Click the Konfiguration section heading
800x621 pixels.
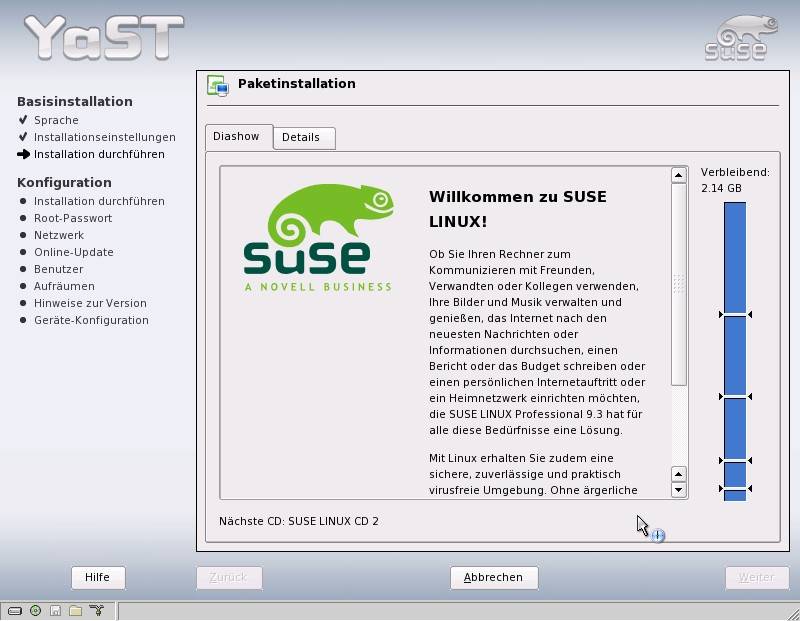(x=64, y=183)
